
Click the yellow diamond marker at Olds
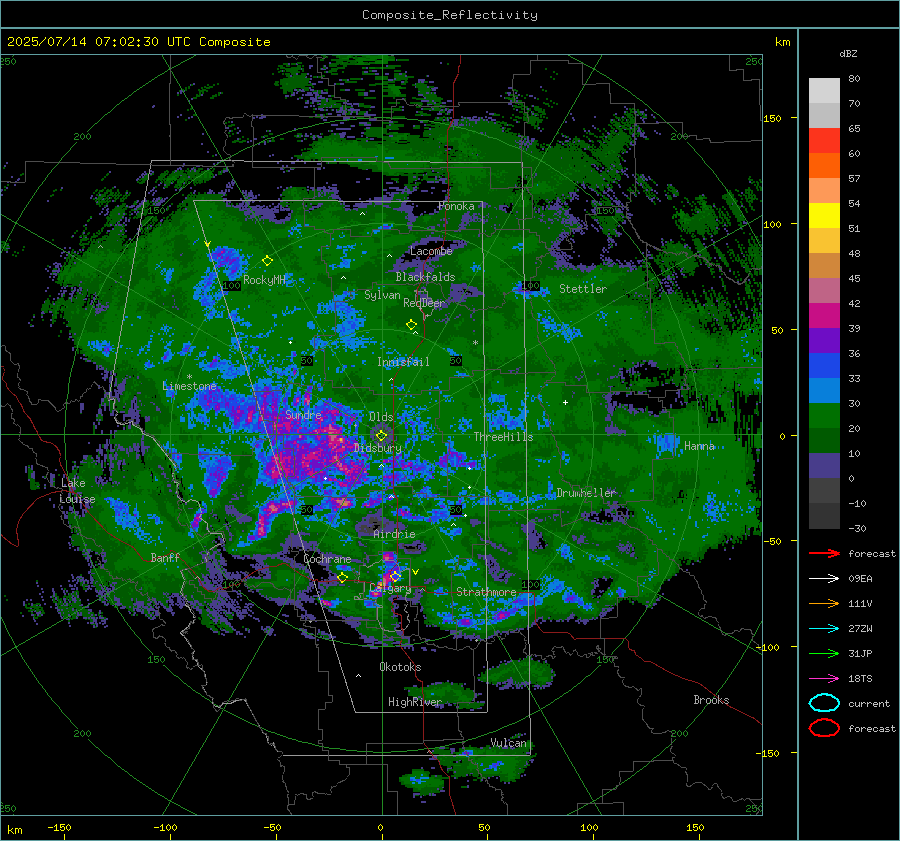(381, 436)
